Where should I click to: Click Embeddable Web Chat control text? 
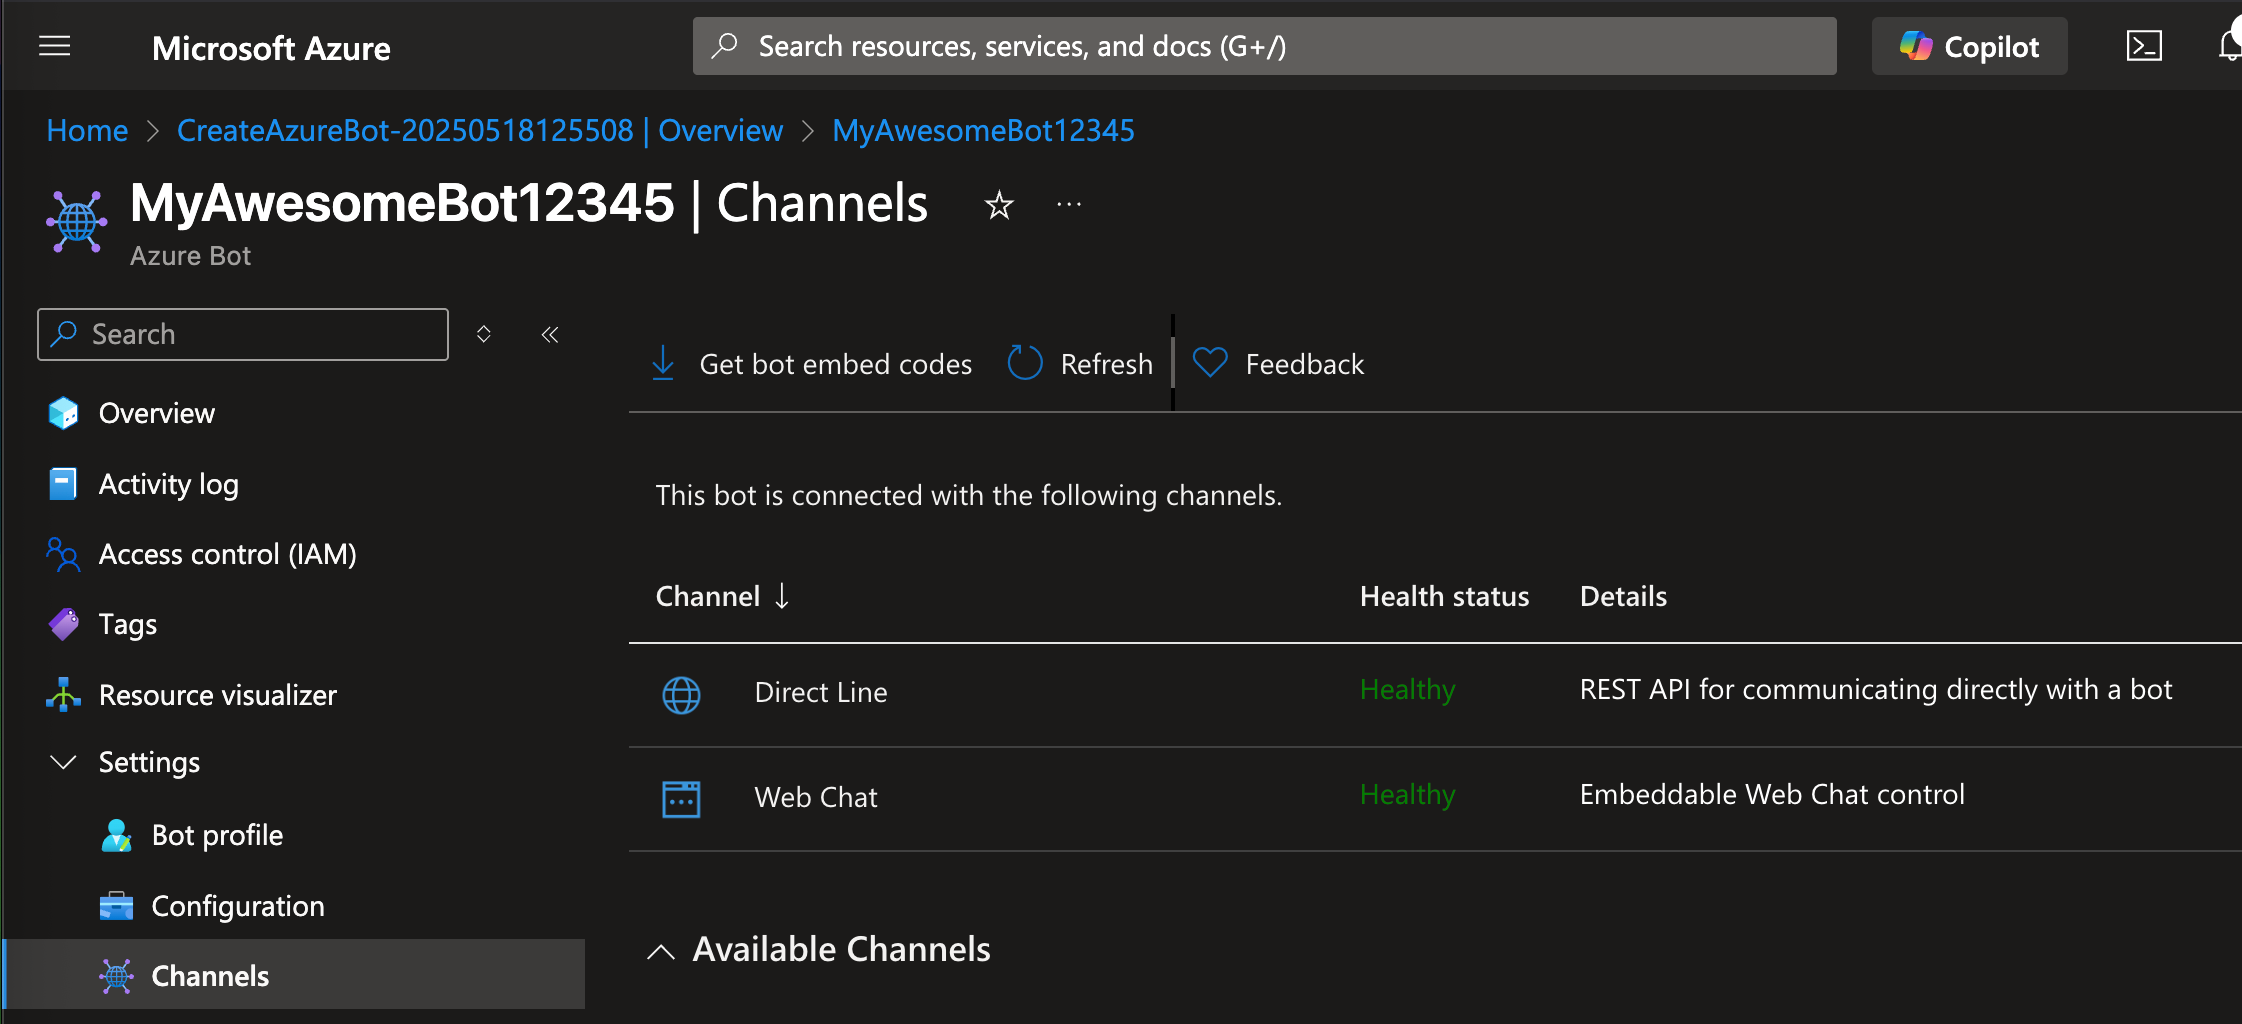(1772, 795)
